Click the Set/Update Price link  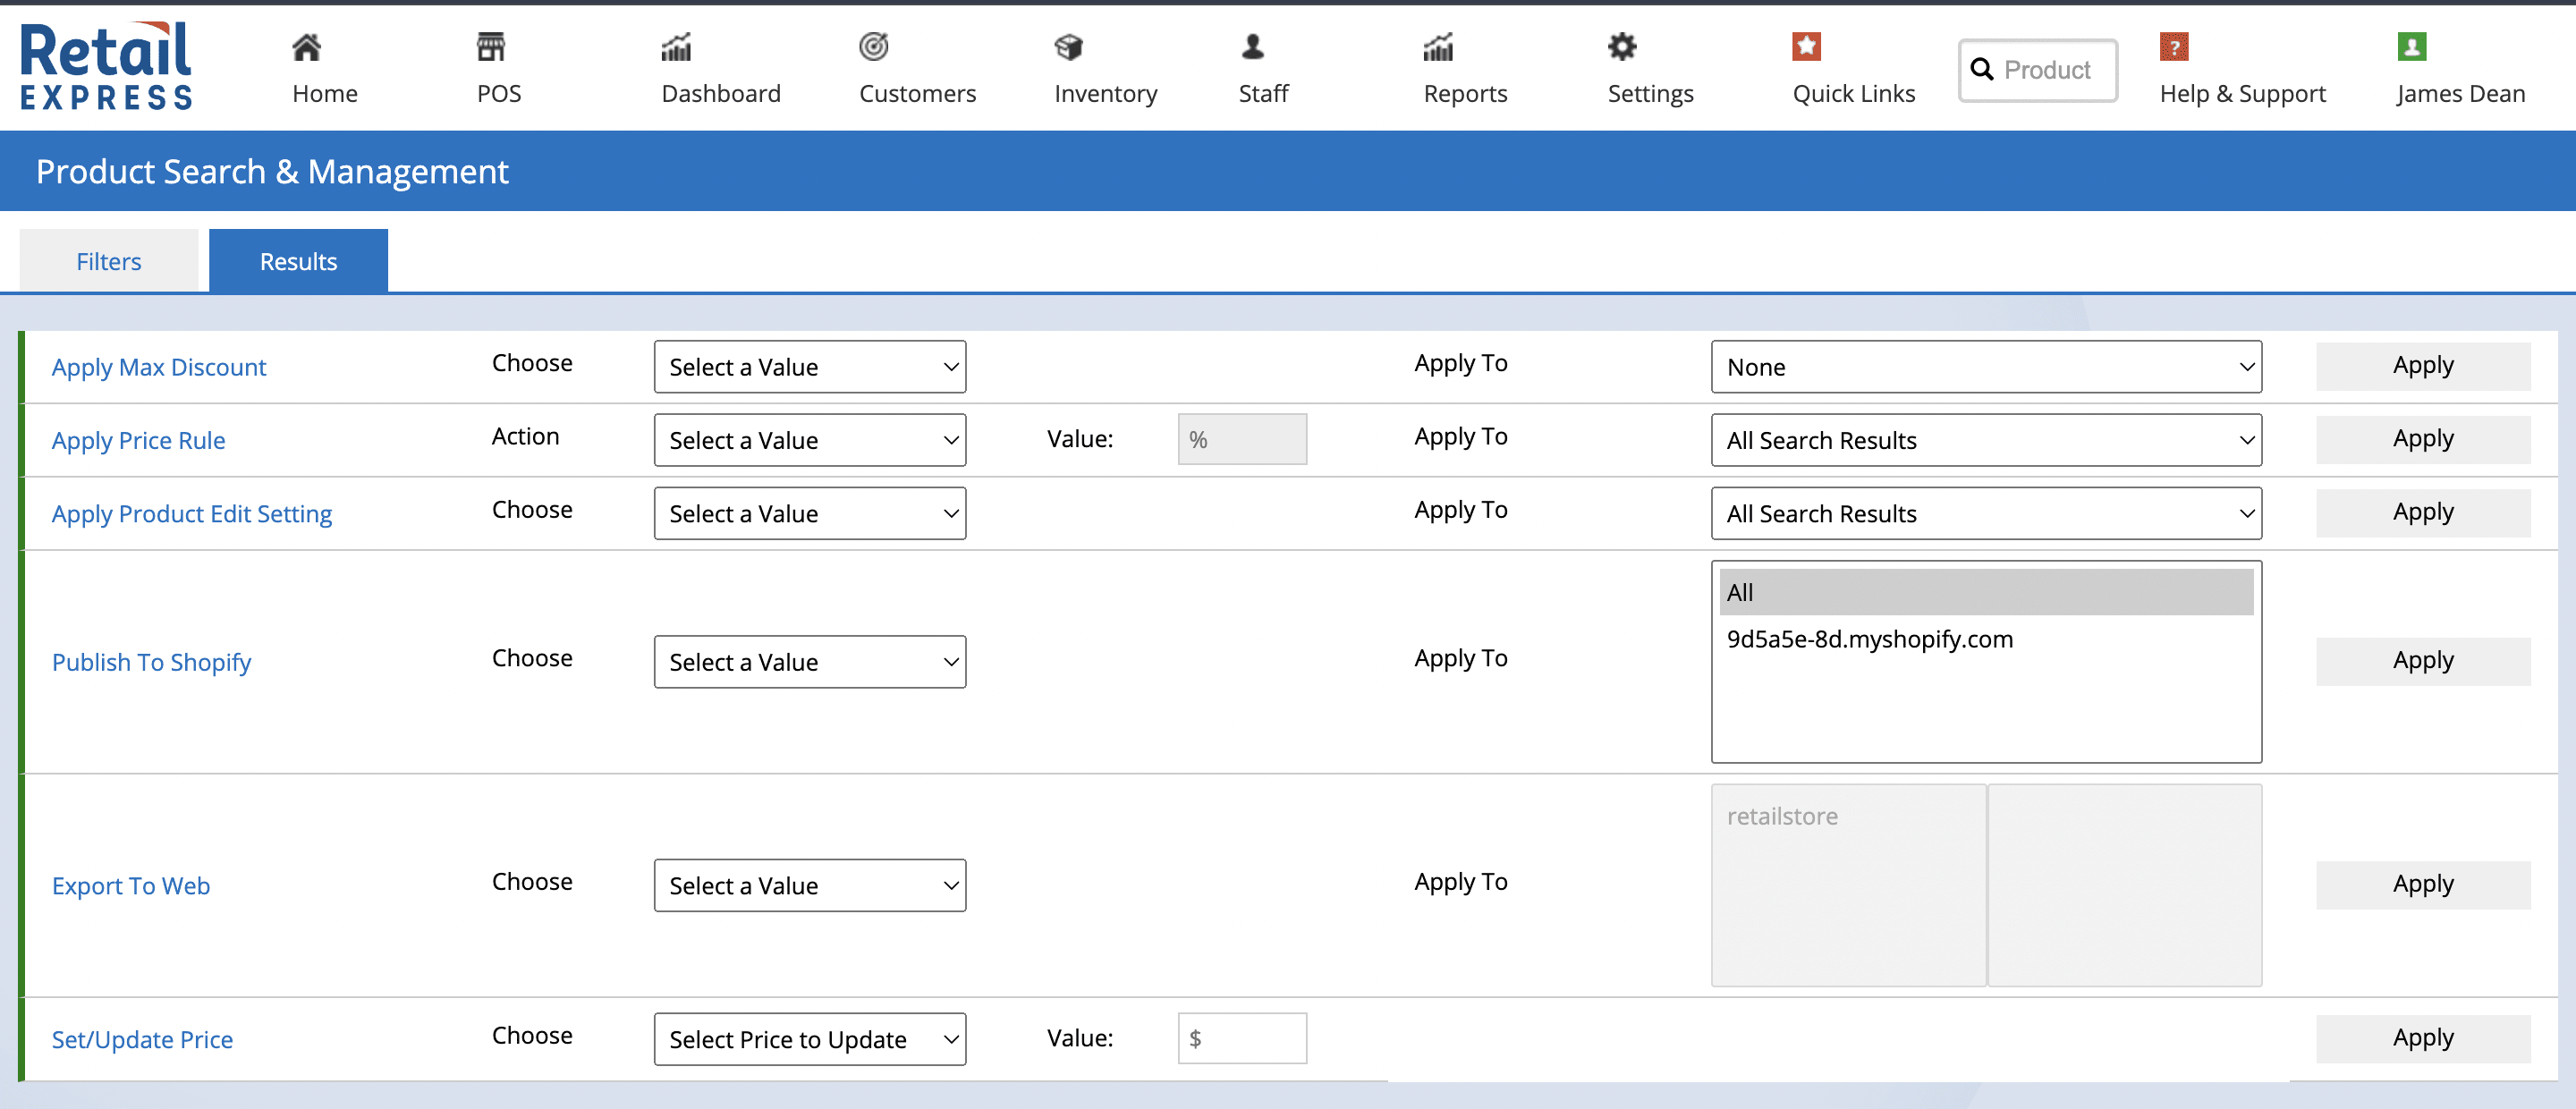pyautogui.click(x=142, y=1039)
